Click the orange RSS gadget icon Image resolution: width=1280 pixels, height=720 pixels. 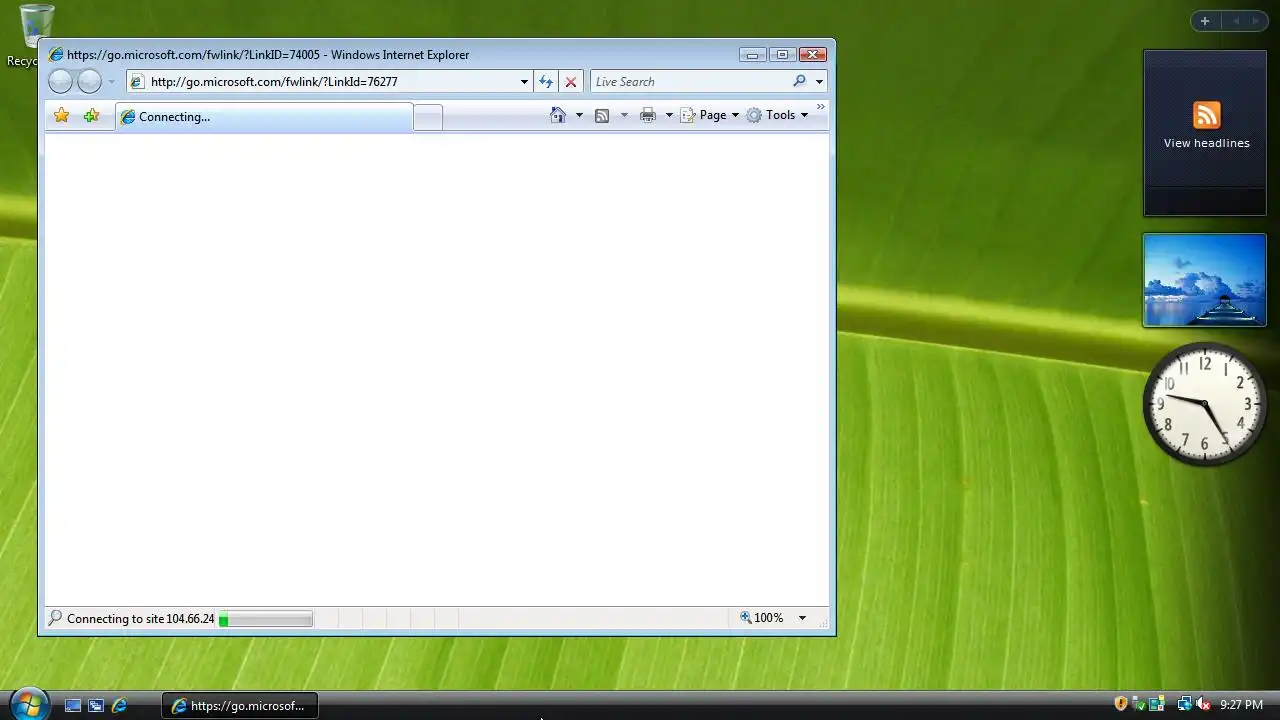1206,115
